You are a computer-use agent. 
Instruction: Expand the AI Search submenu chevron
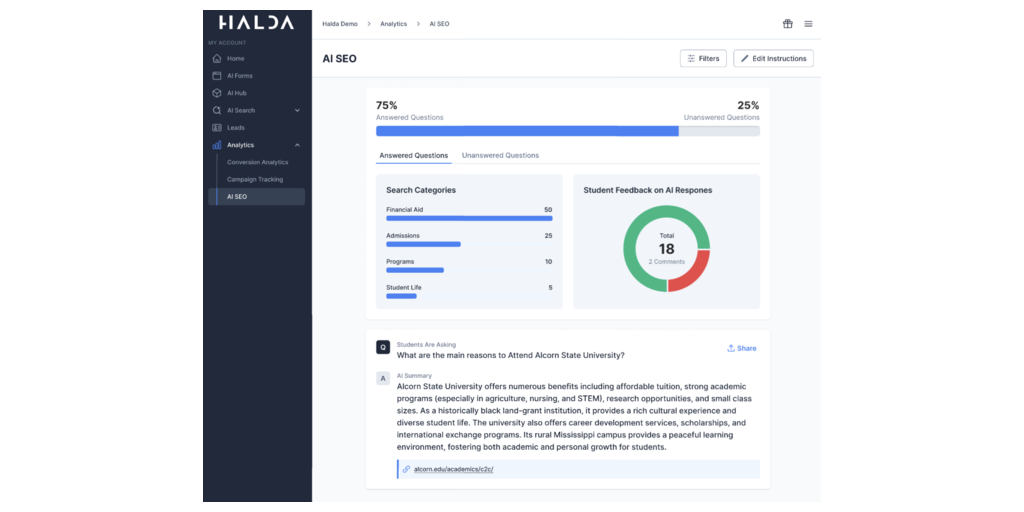tap(297, 110)
